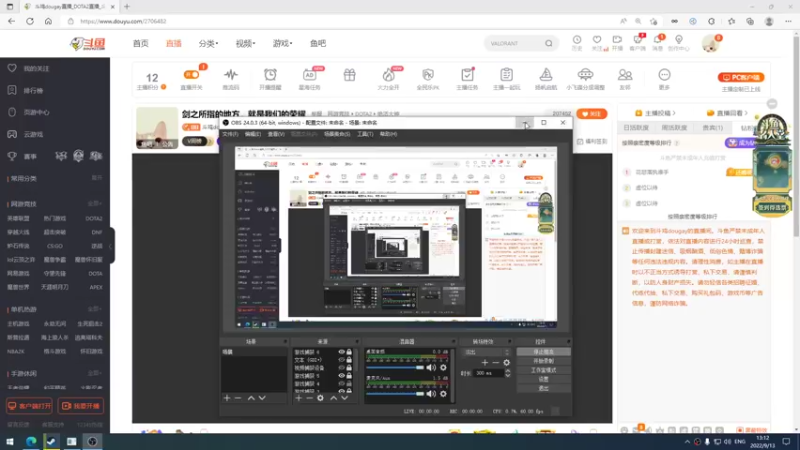The width and height of the screenshot is (800, 450).
Task: Click the gift box icon in streamer toolbar
Action: 349,75
